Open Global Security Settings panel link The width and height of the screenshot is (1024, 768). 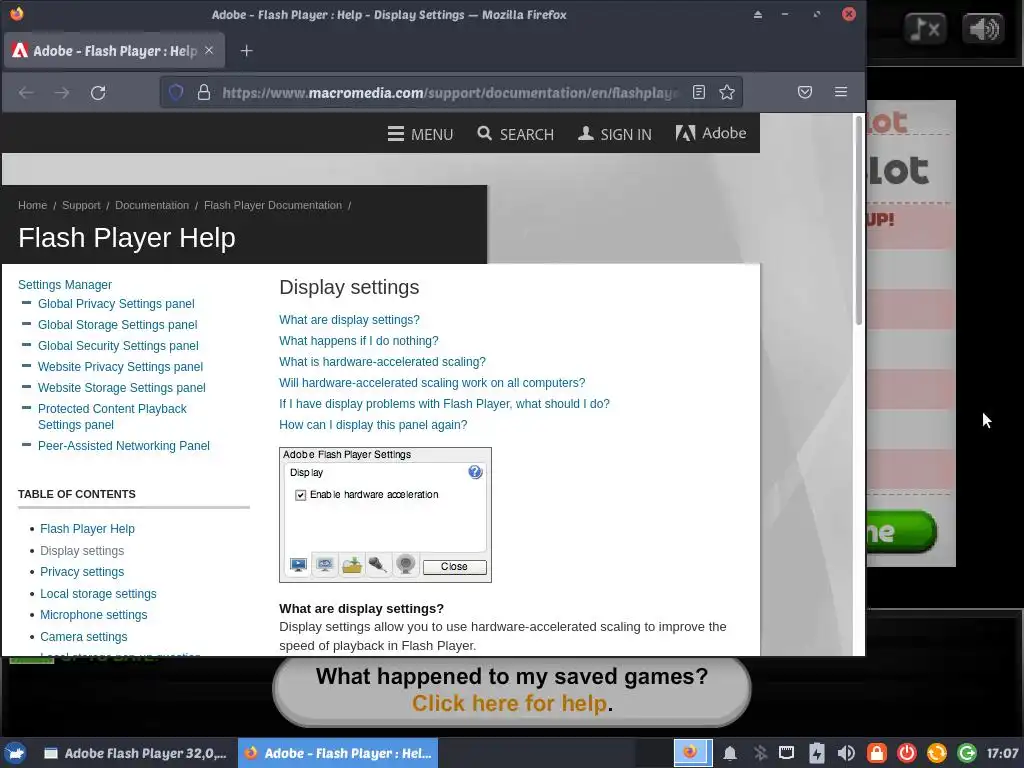click(x=118, y=345)
